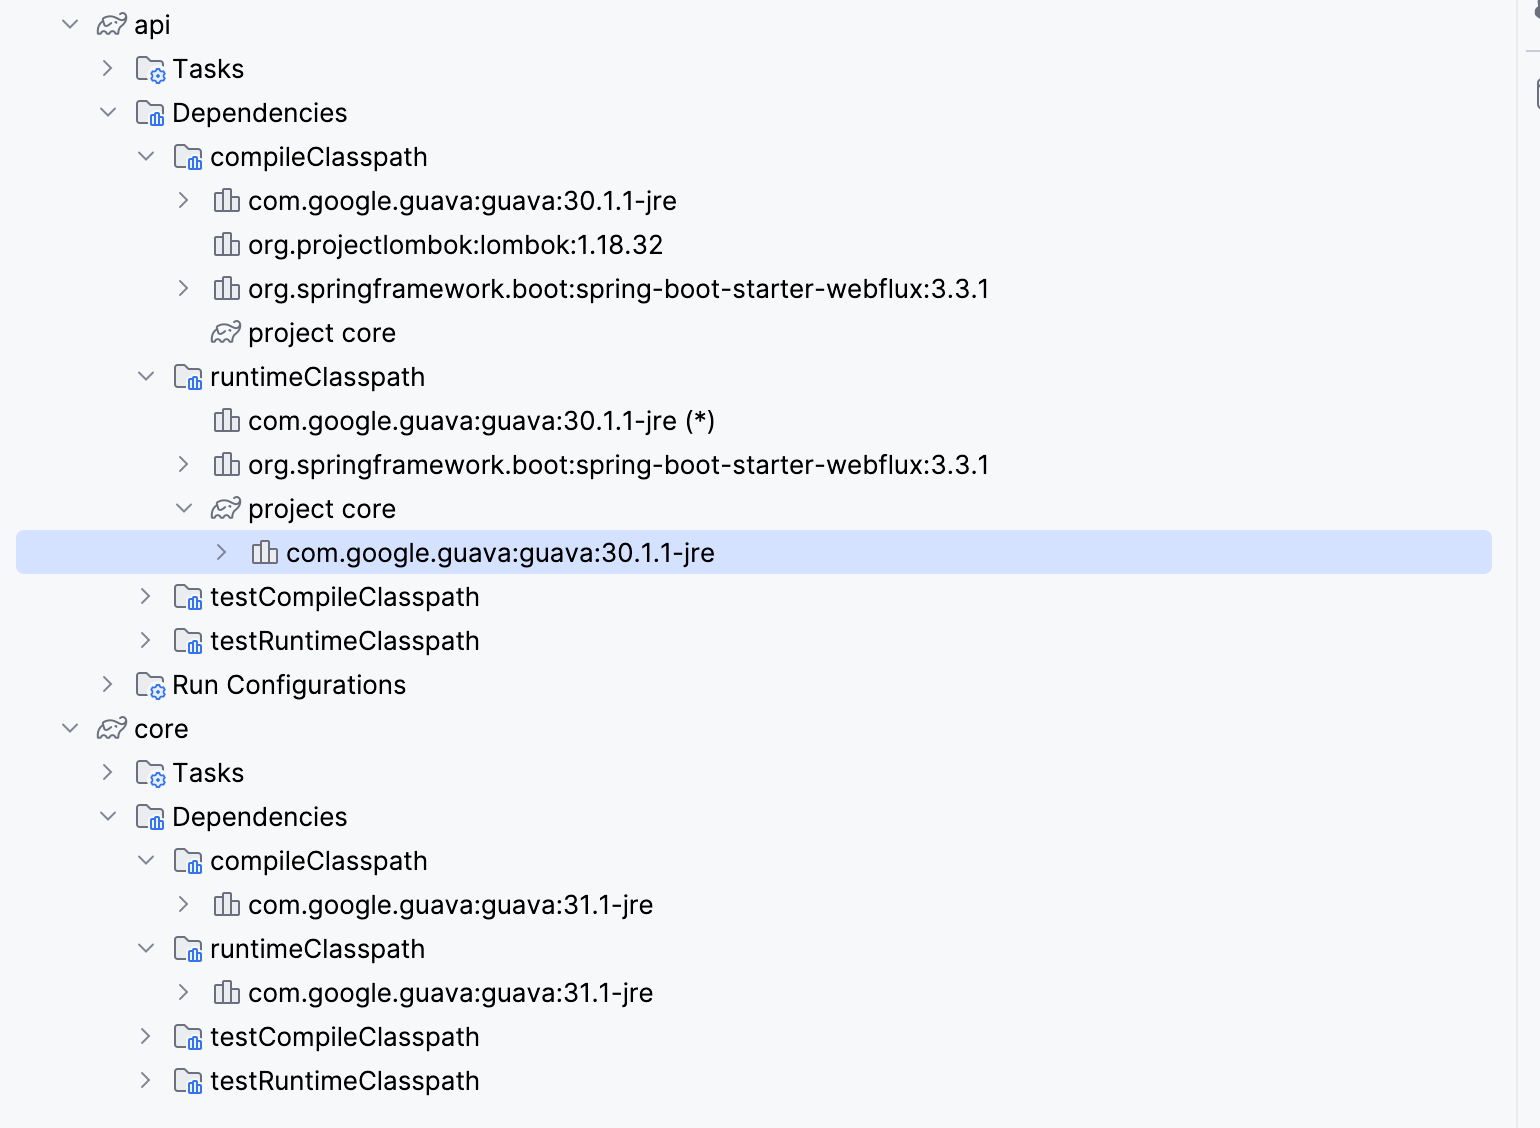Click testRuntimeClasspath folder icon under core
The image size is (1540, 1128).
coord(188,1081)
